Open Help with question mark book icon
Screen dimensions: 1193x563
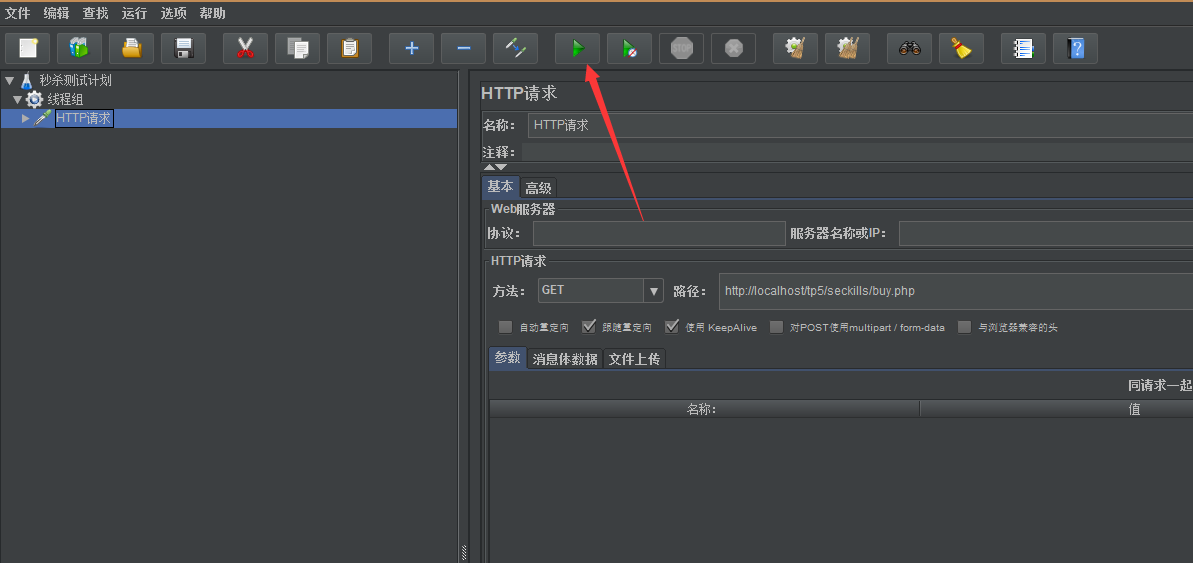click(x=1075, y=49)
